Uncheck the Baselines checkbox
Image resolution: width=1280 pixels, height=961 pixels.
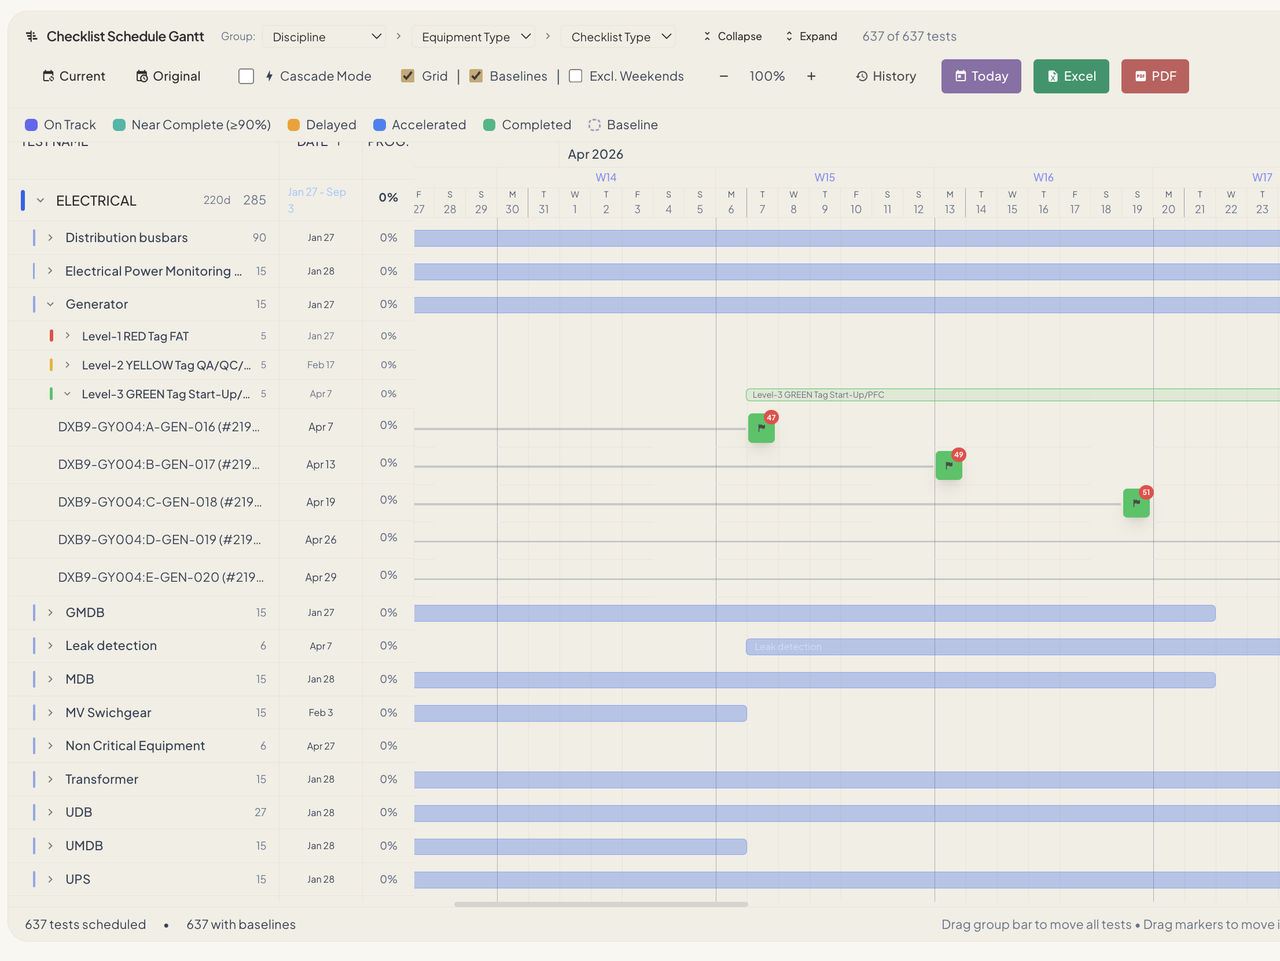[476, 76]
